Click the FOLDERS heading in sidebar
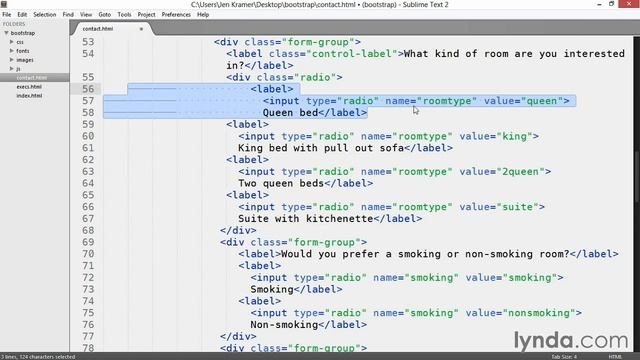This screenshot has height=360, width=640. 14,24
